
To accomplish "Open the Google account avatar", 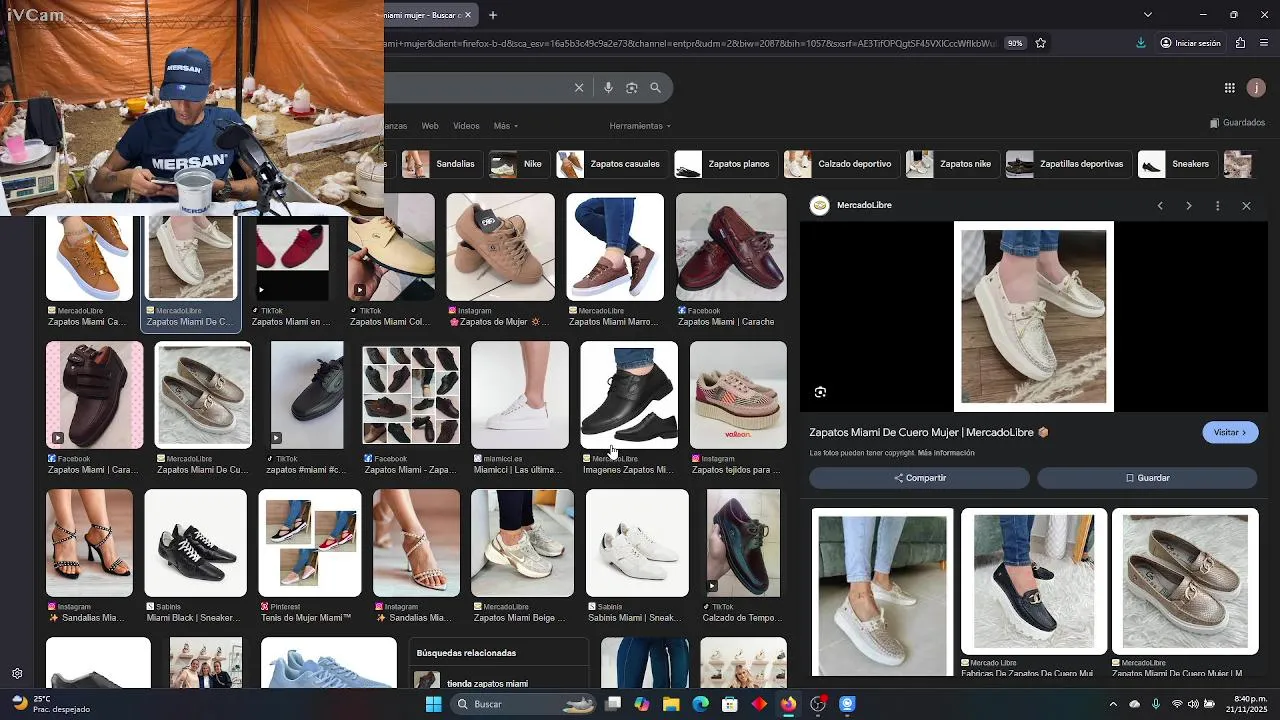I will (x=1256, y=88).
